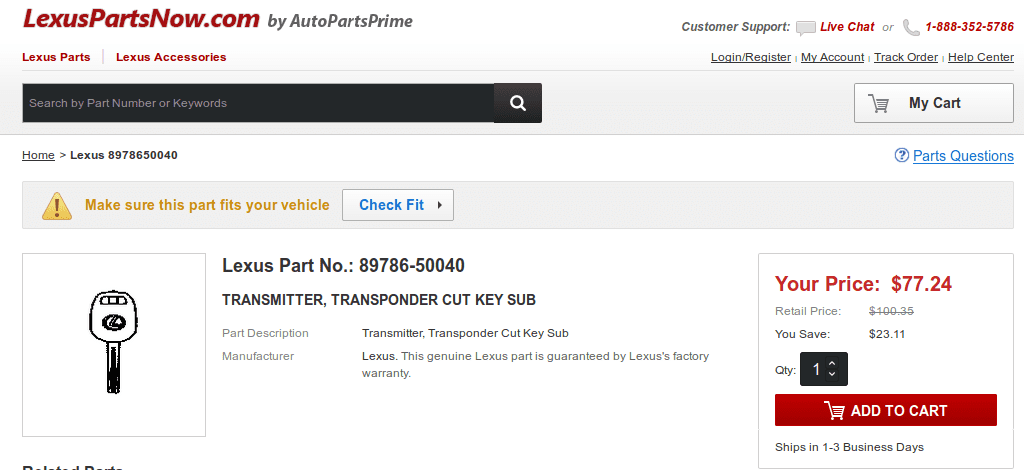Focus the part number search field

[x=258, y=103]
